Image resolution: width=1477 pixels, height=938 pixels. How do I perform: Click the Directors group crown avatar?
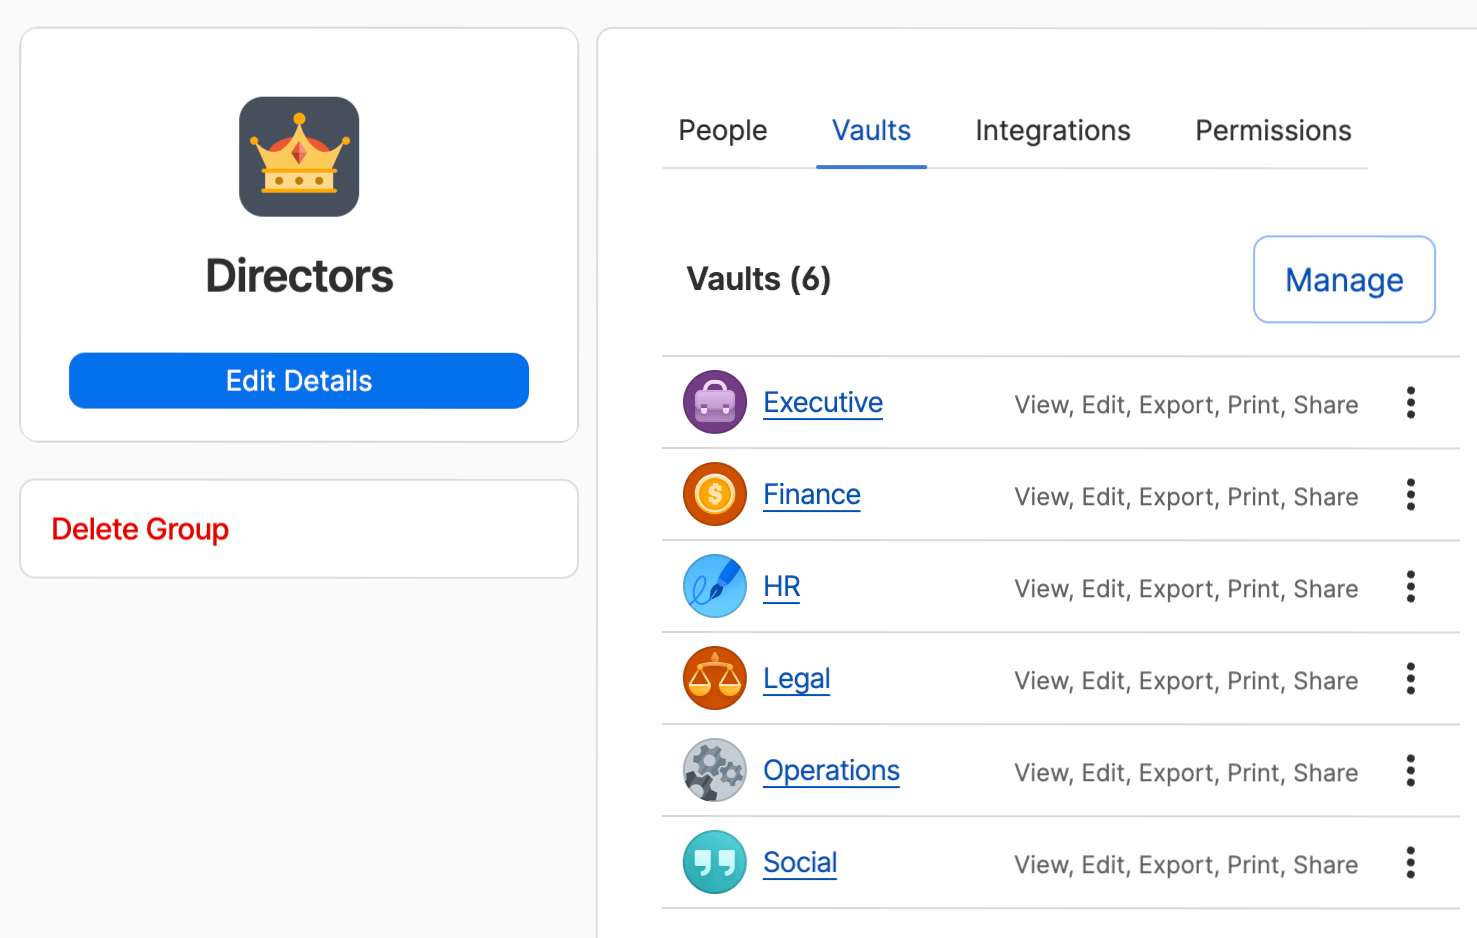[298, 156]
